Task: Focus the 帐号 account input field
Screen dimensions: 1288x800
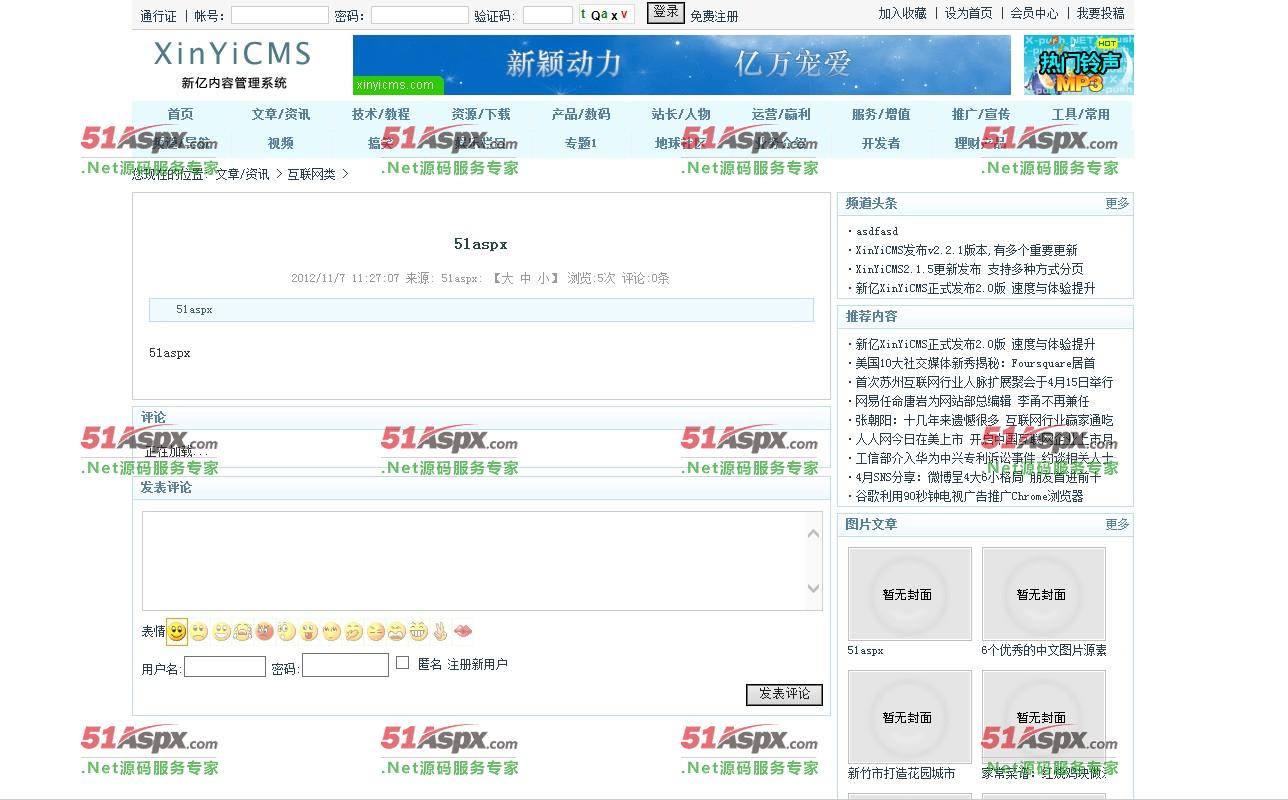Action: pos(280,15)
